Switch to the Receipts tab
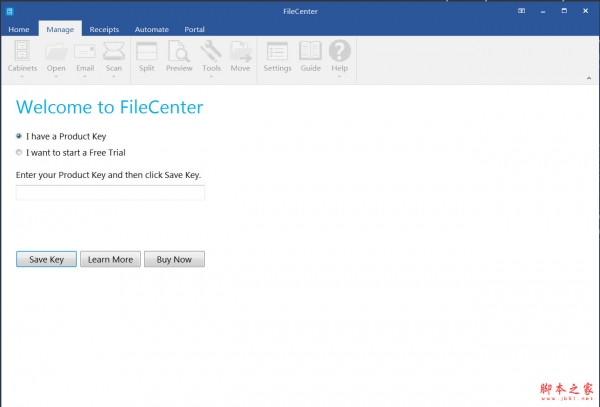The height and width of the screenshot is (407, 600). [x=104, y=30]
